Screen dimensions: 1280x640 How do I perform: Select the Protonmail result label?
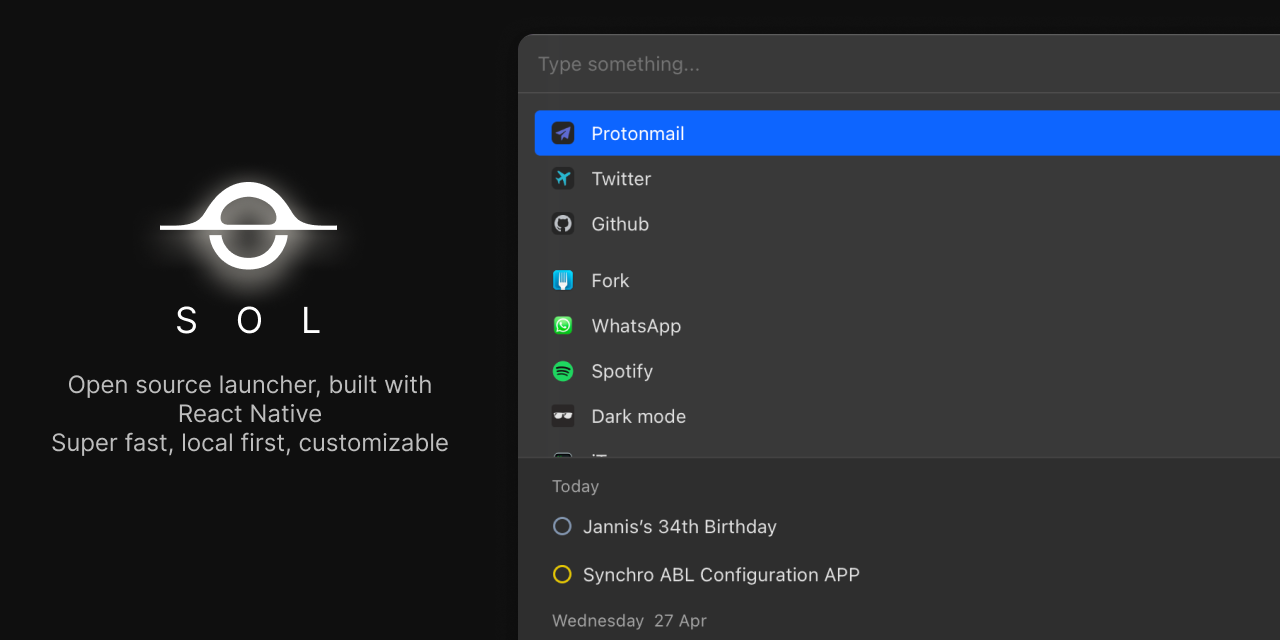(x=638, y=133)
